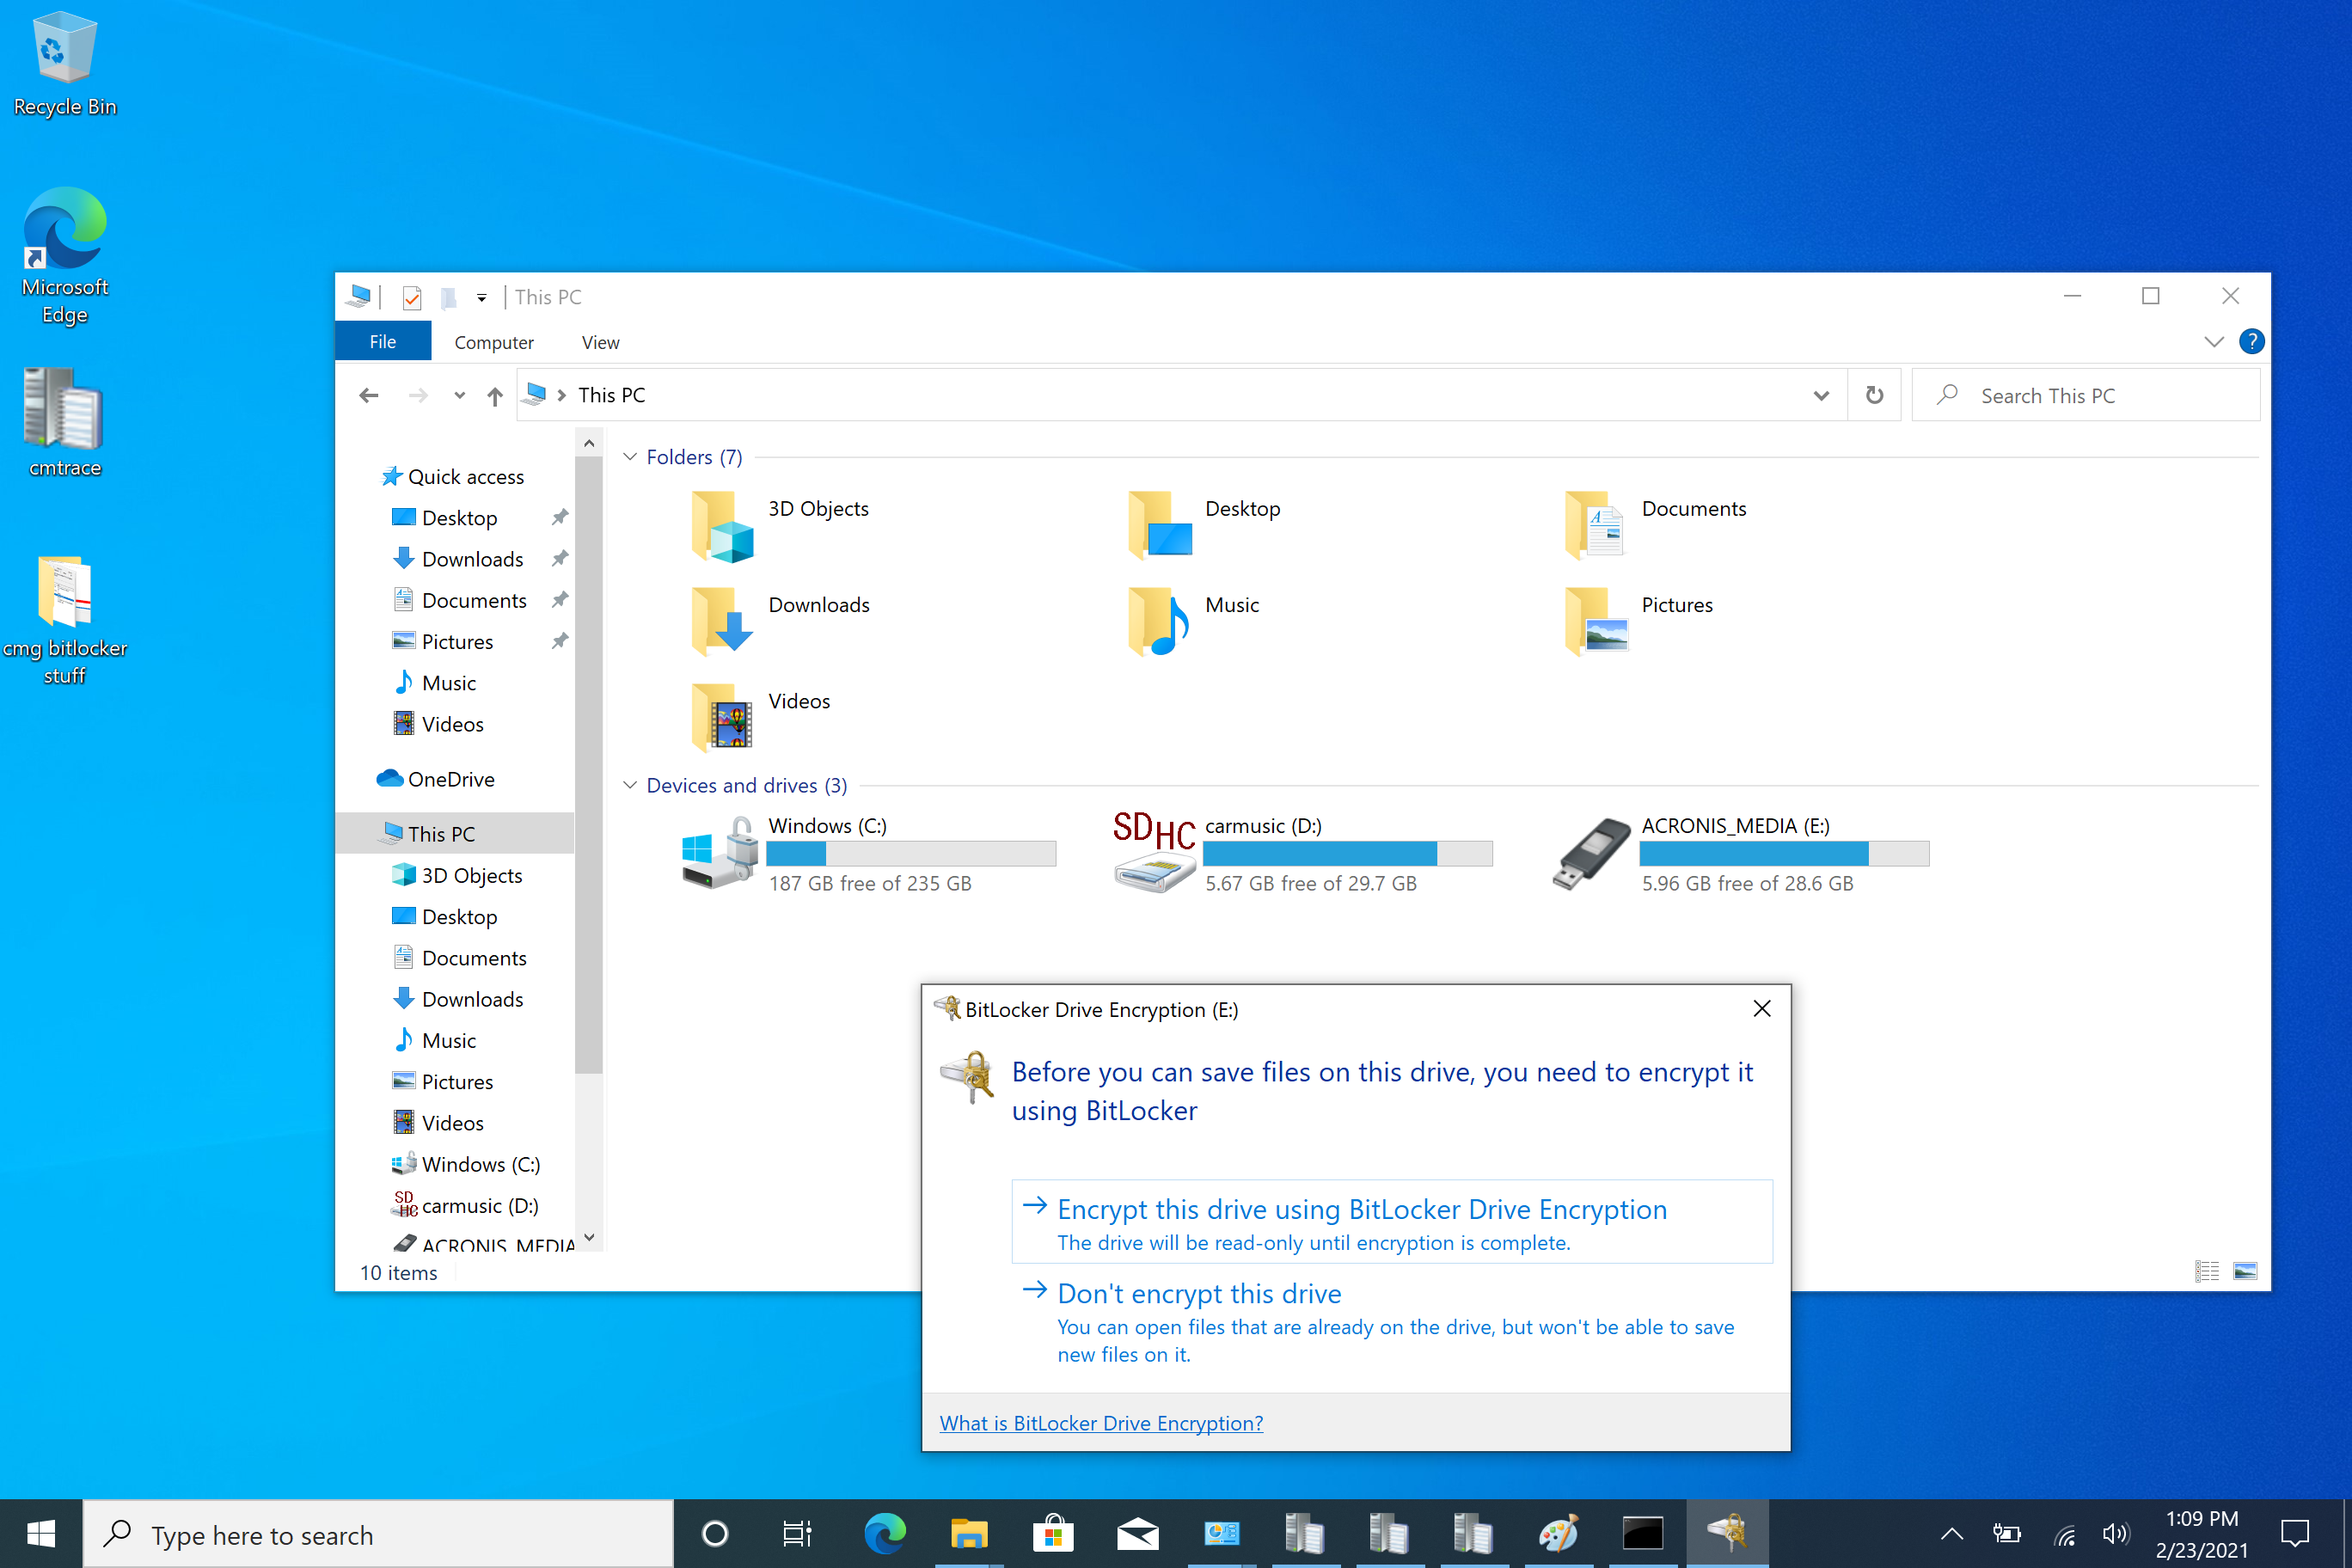
Task: Open the volume control in system tray
Action: coord(2115,1533)
